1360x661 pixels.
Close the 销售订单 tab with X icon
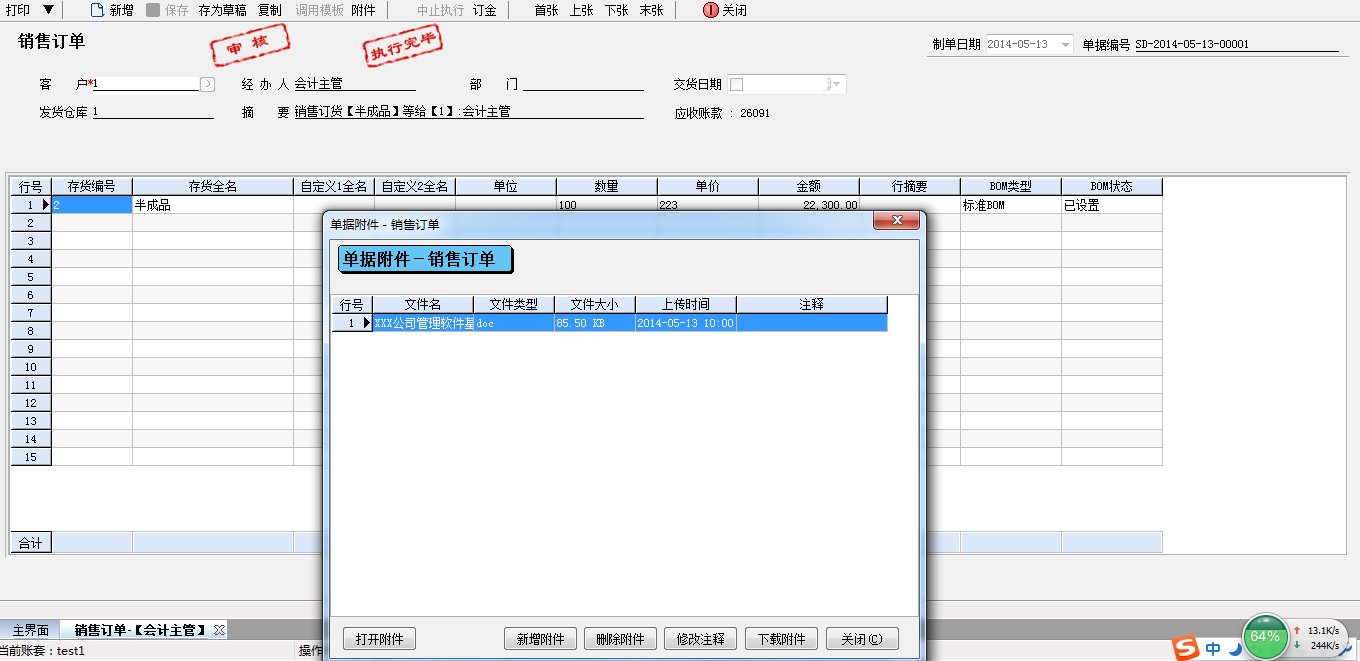click(219, 629)
